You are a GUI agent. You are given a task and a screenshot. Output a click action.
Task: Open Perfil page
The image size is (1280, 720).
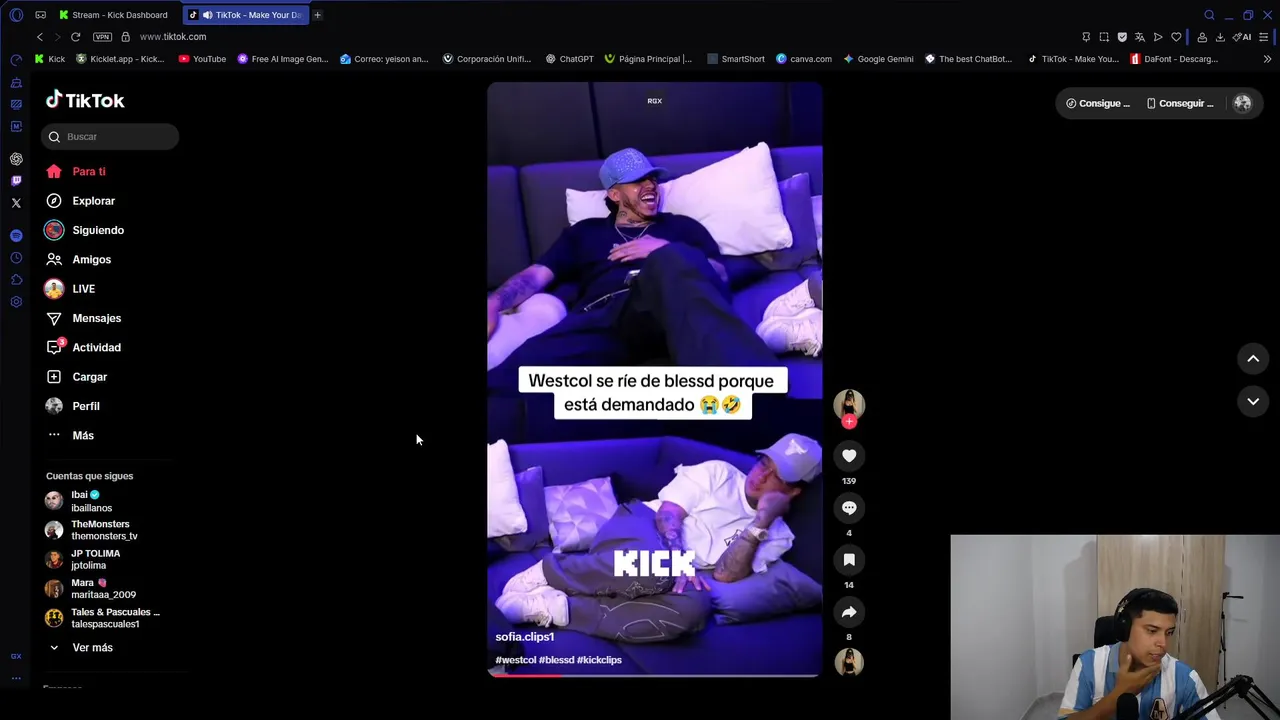pos(73,406)
